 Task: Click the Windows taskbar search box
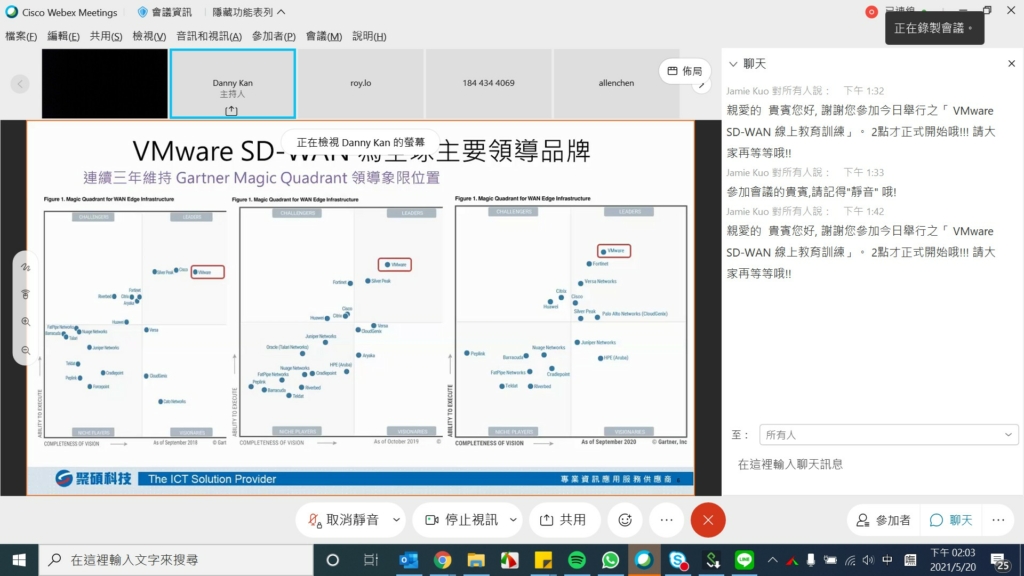(176, 560)
